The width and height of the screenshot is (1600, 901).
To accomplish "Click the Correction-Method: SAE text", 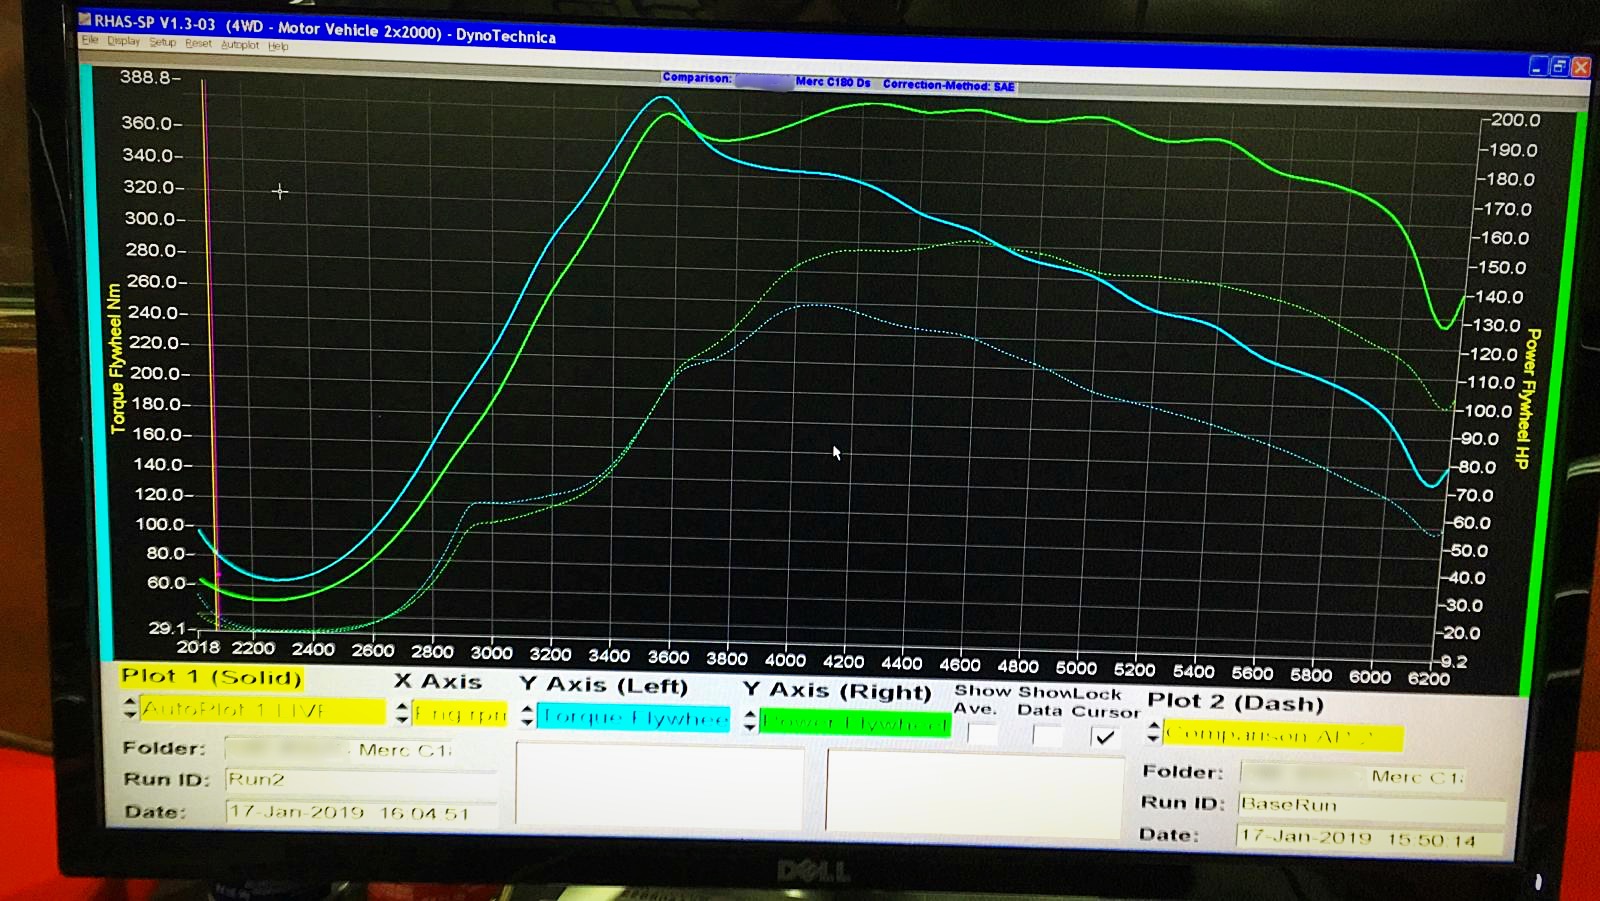I will 948,86.
